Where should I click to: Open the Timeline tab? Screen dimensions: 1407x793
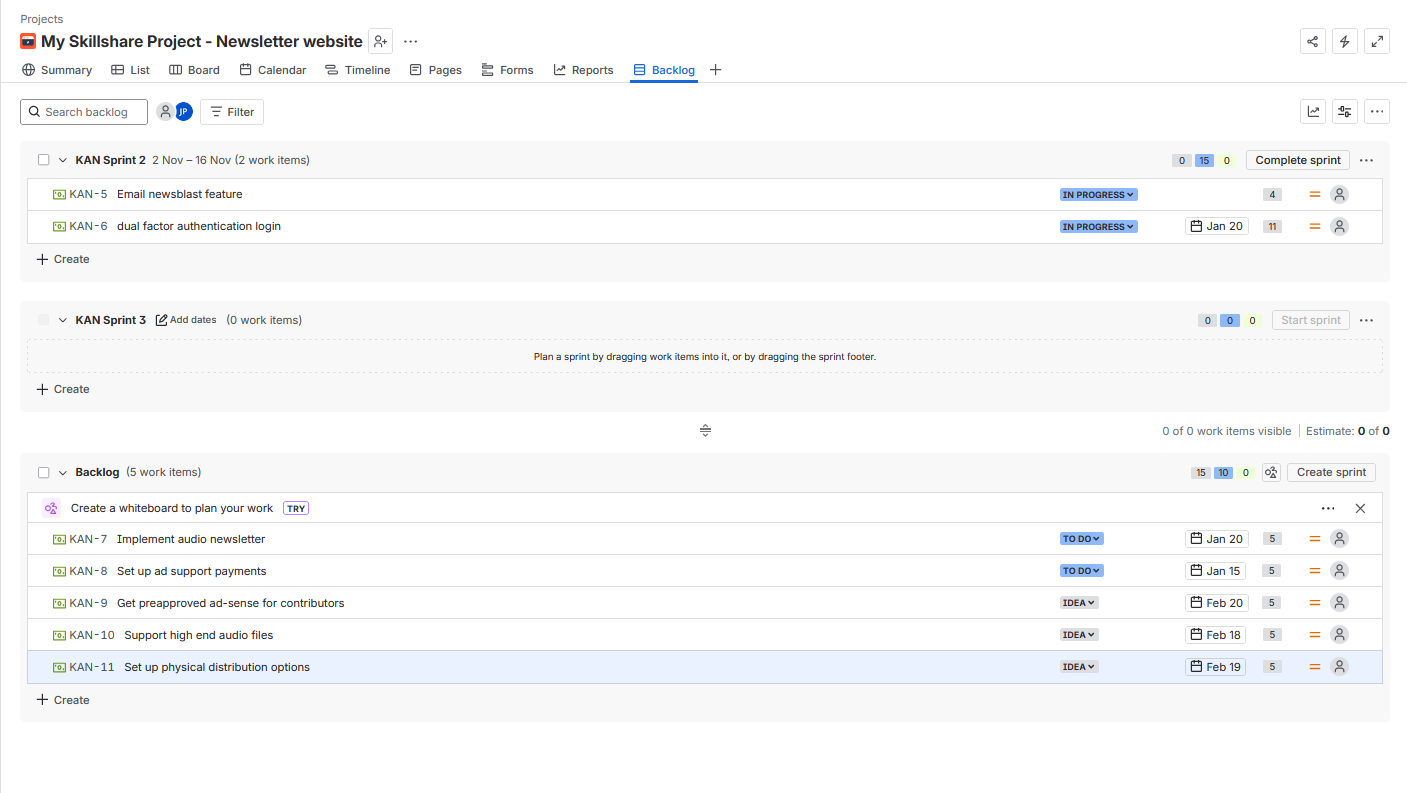click(357, 70)
